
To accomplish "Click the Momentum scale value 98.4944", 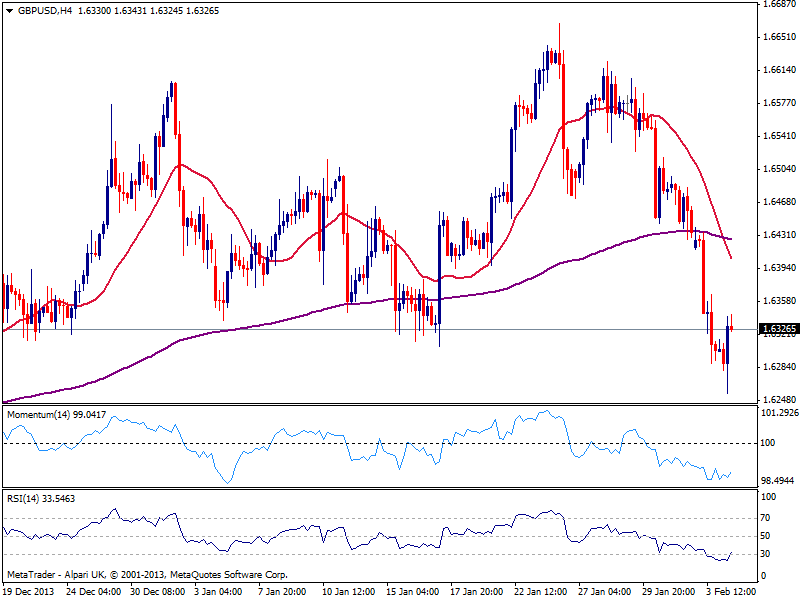I will (778, 481).
